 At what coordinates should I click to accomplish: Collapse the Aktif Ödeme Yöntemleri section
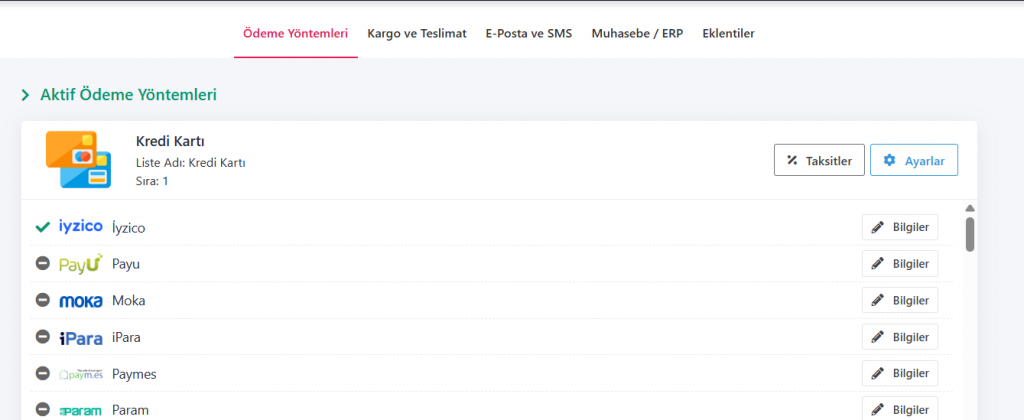(x=26, y=96)
